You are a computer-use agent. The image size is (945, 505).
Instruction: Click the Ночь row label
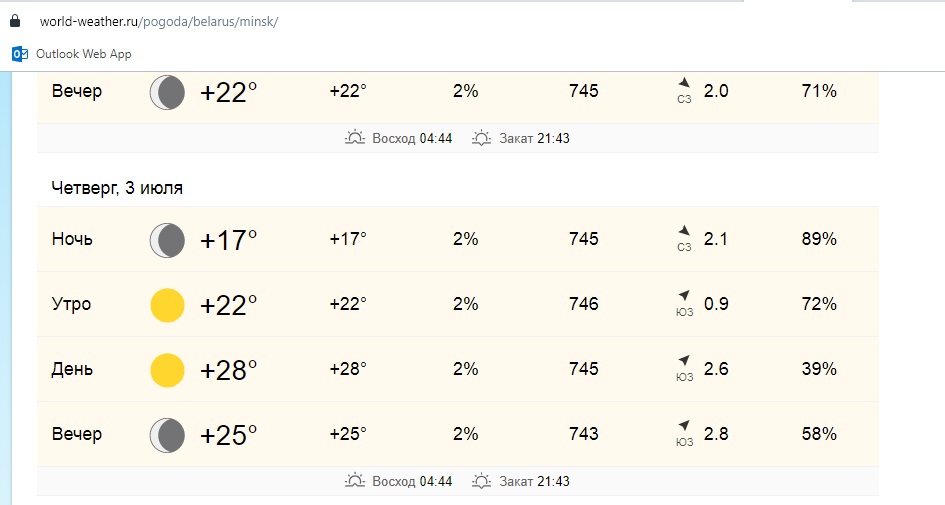tap(73, 239)
